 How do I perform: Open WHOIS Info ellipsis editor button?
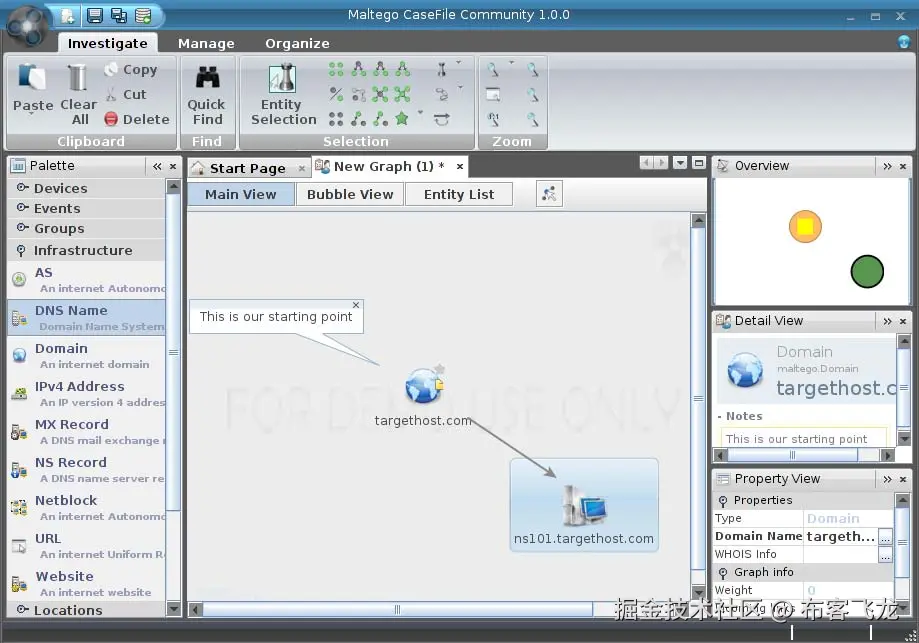[886, 555]
